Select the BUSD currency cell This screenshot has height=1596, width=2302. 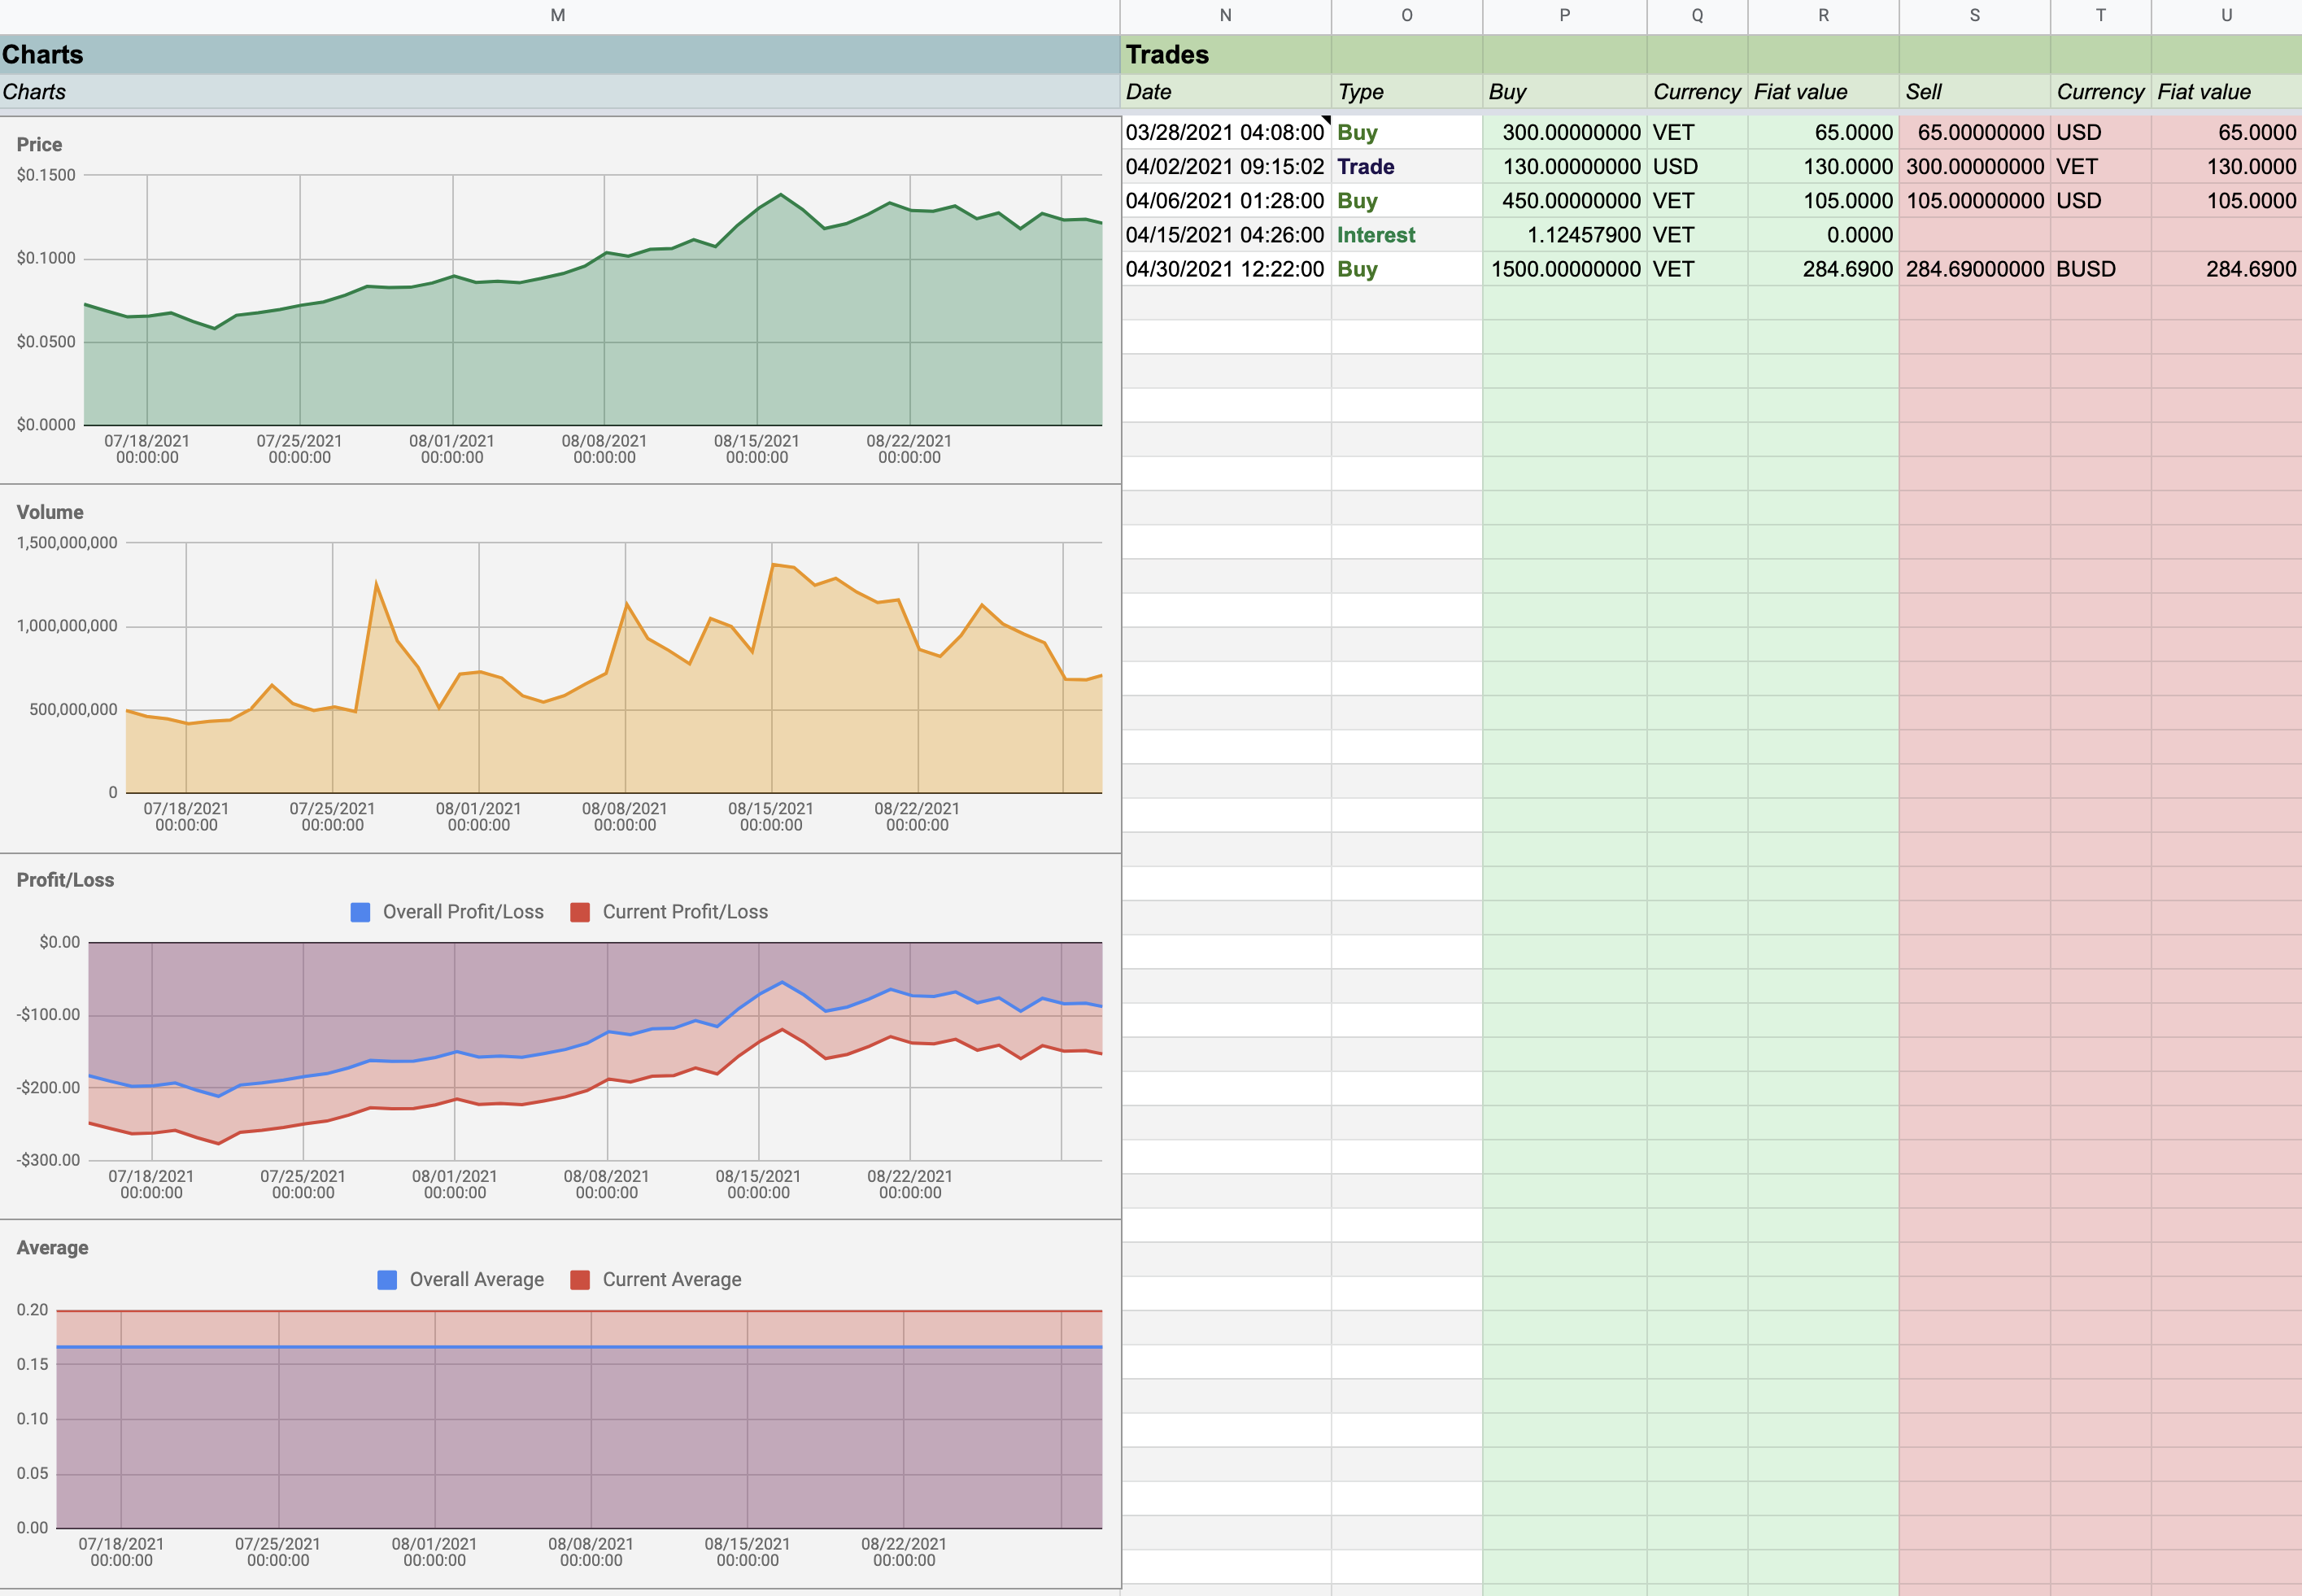coord(2099,269)
